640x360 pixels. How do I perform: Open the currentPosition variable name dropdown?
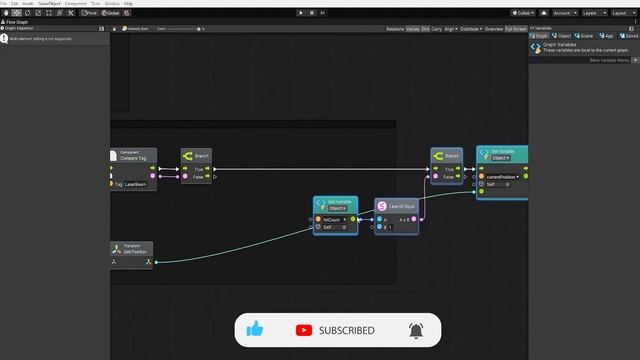coord(502,177)
